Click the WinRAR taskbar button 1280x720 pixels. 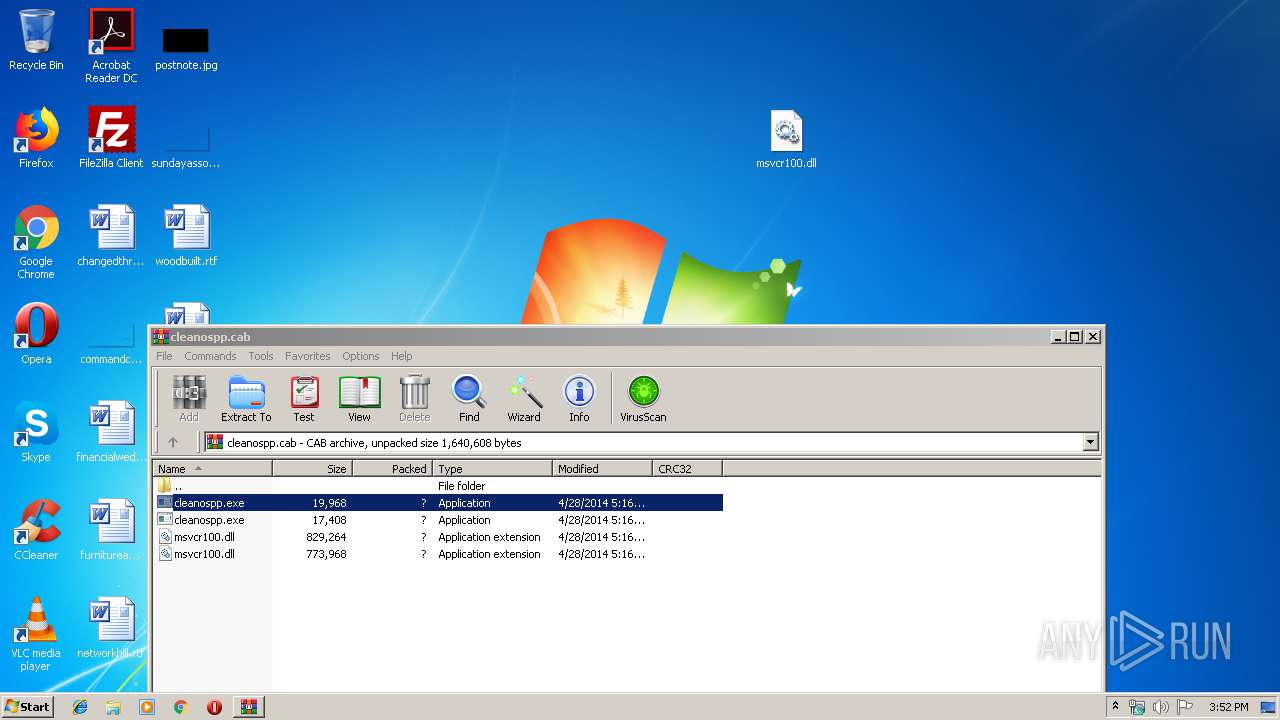[248, 707]
